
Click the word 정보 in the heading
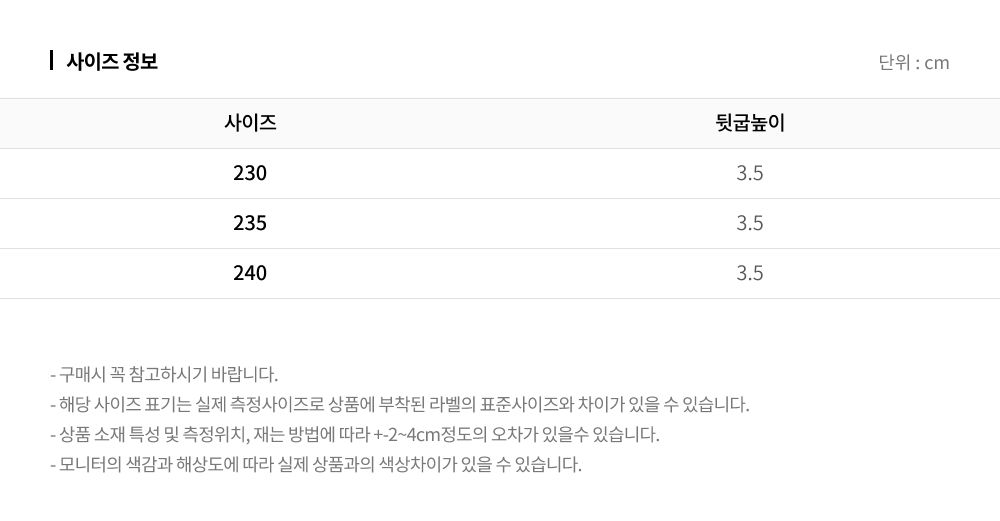142,61
